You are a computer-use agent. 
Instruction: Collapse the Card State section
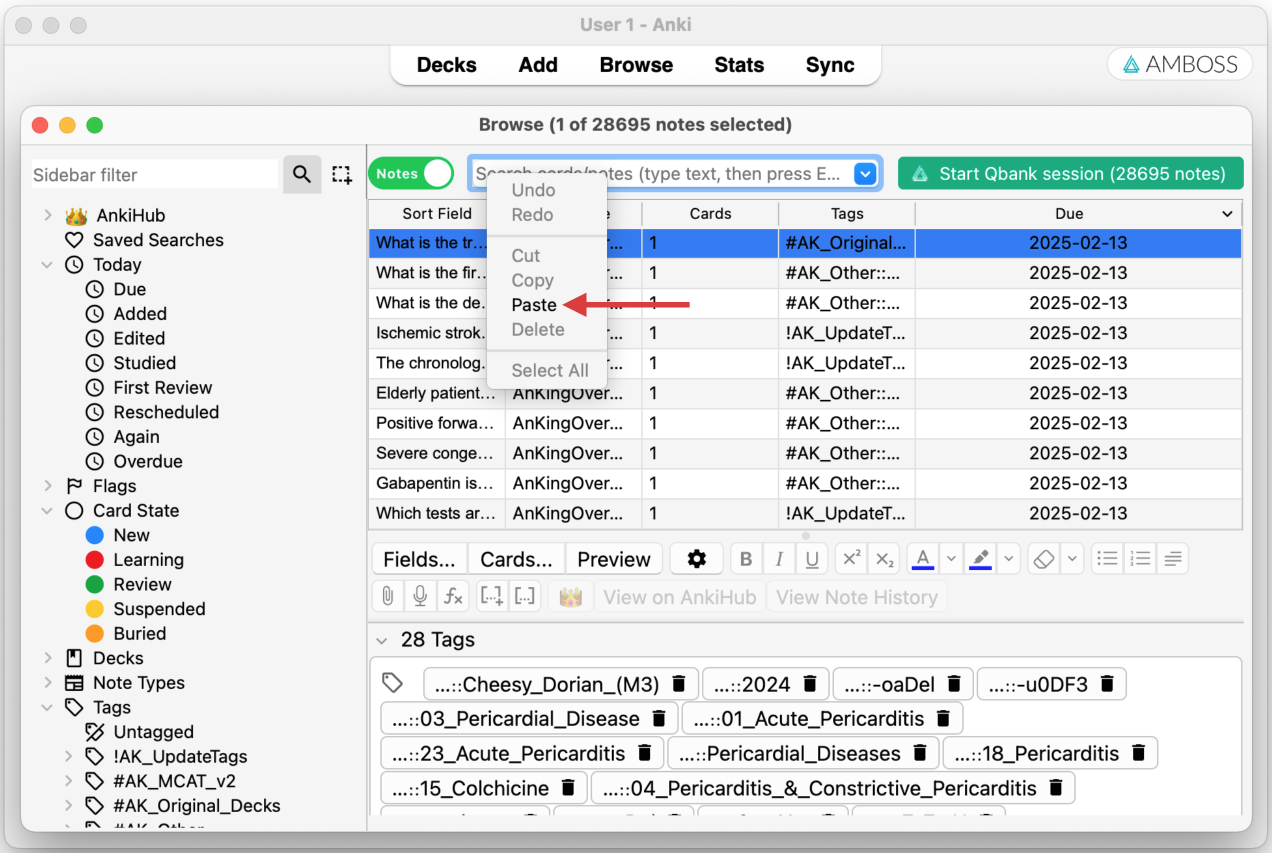pyautogui.click(x=48, y=511)
